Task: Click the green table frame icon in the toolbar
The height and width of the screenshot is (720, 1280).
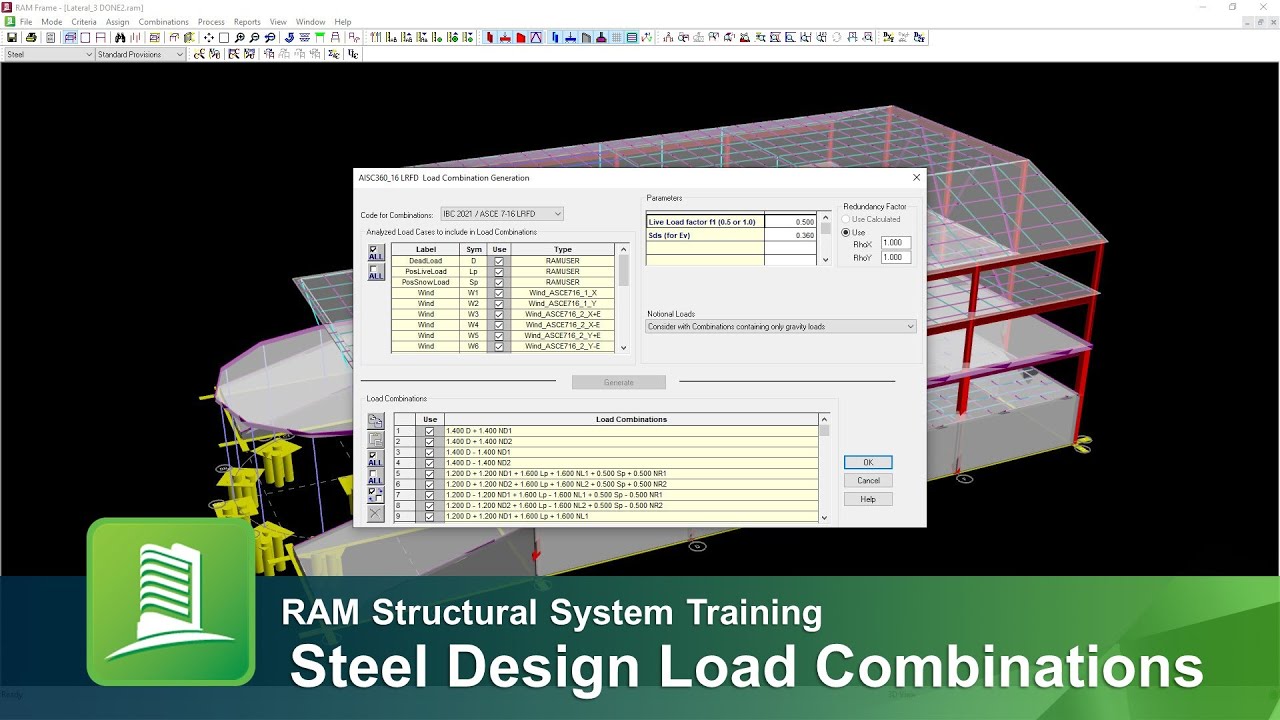Action: [320, 37]
